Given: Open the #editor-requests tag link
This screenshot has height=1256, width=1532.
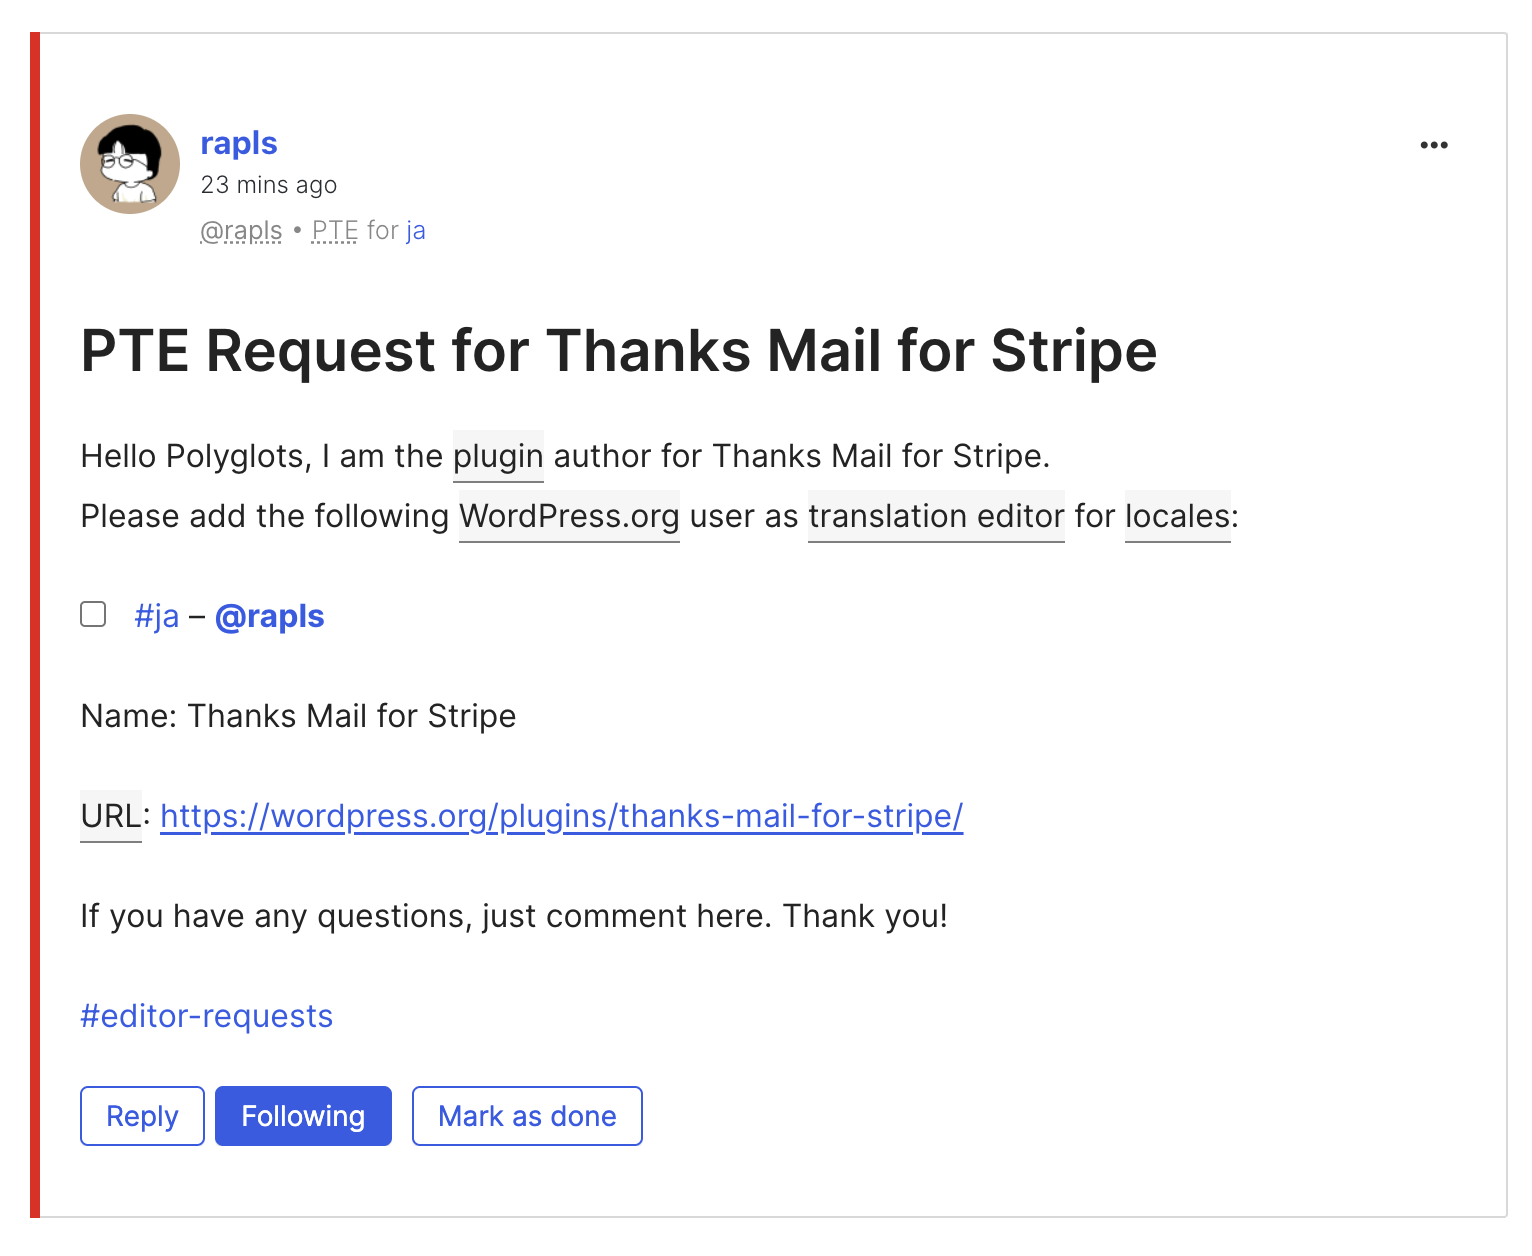Looking at the screenshot, I should coord(207,1016).
